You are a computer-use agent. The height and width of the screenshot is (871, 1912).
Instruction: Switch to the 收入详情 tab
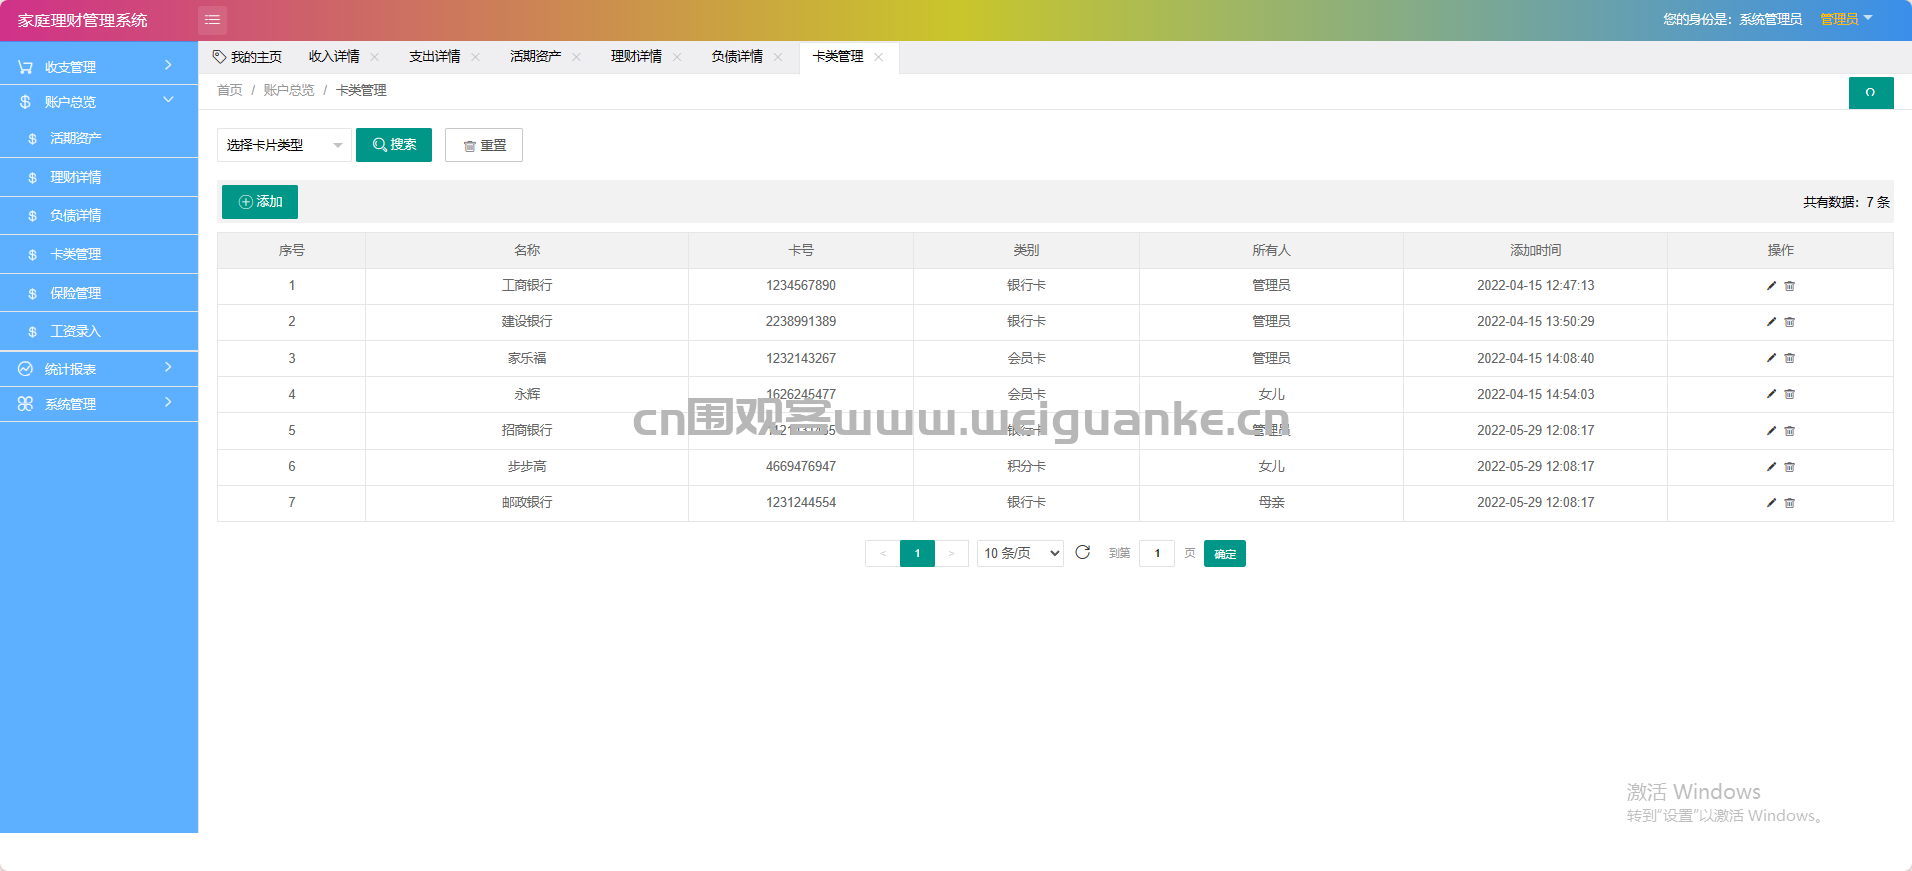click(x=334, y=57)
